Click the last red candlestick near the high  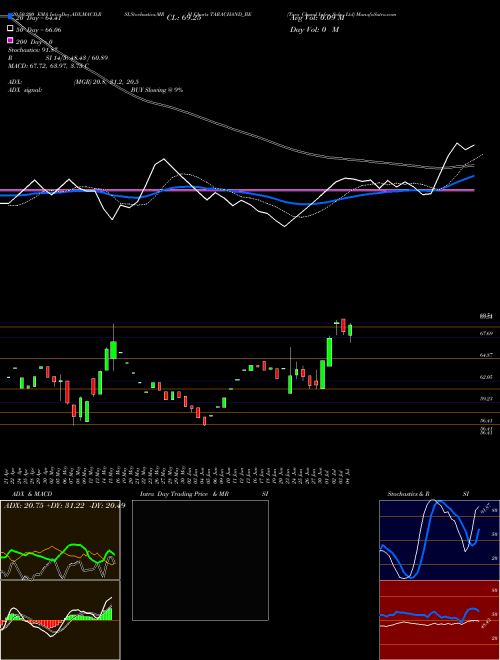pyautogui.click(x=343, y=325)
